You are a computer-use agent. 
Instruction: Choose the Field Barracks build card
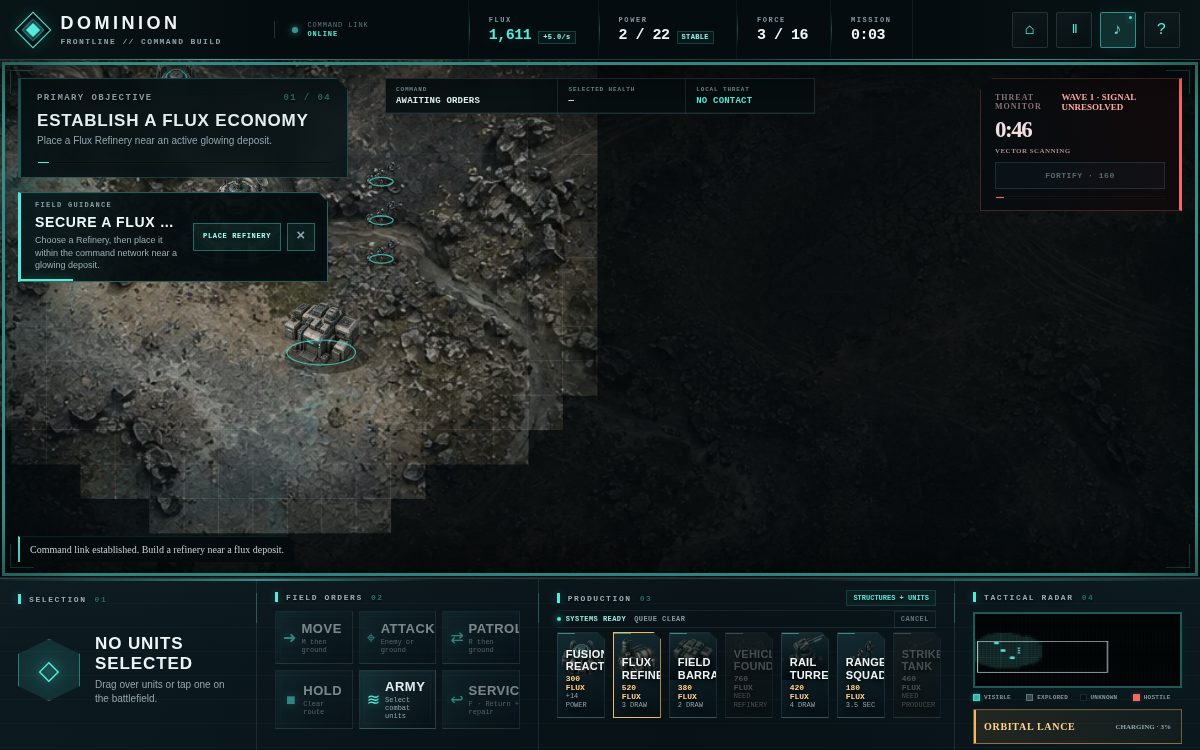click(x=693, y=675)
